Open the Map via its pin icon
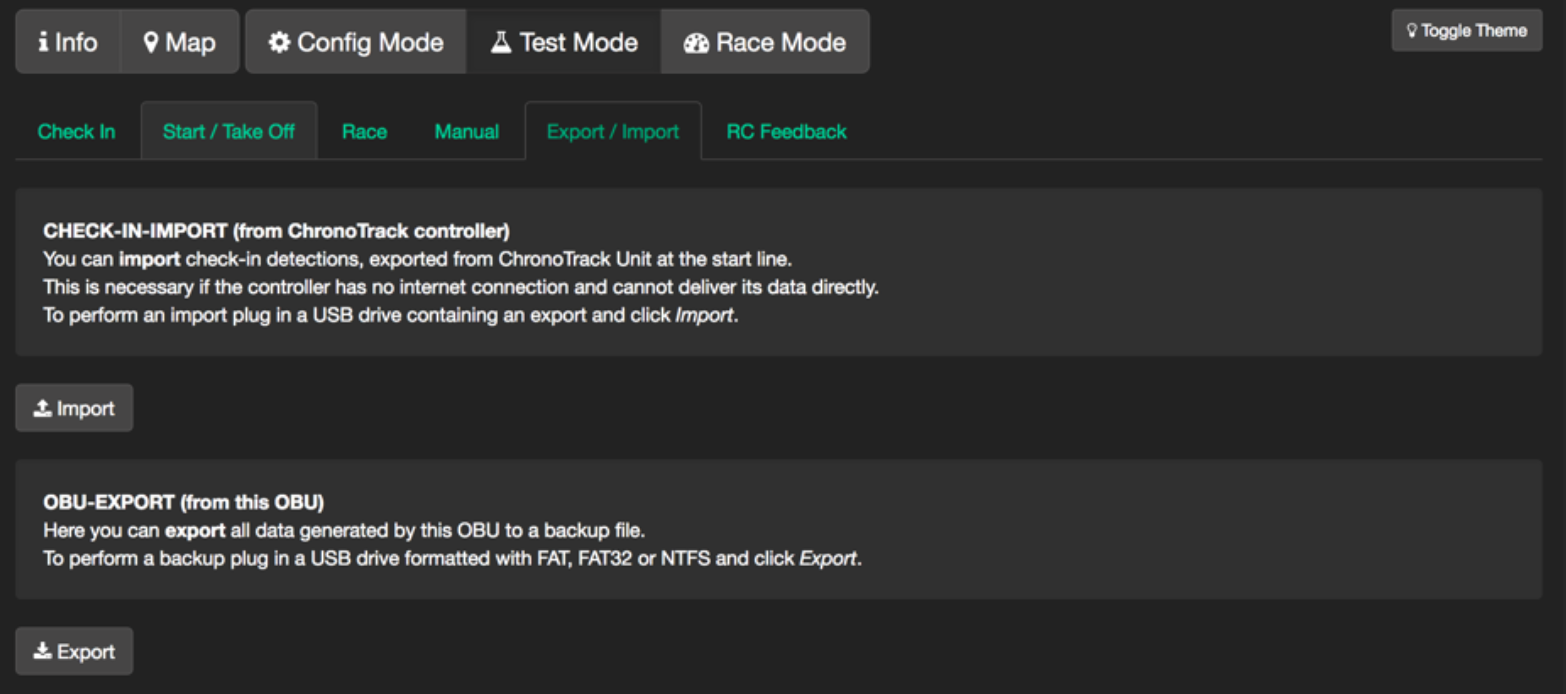The height and width of the screenshot is (694, 1566). click(151, 42)
